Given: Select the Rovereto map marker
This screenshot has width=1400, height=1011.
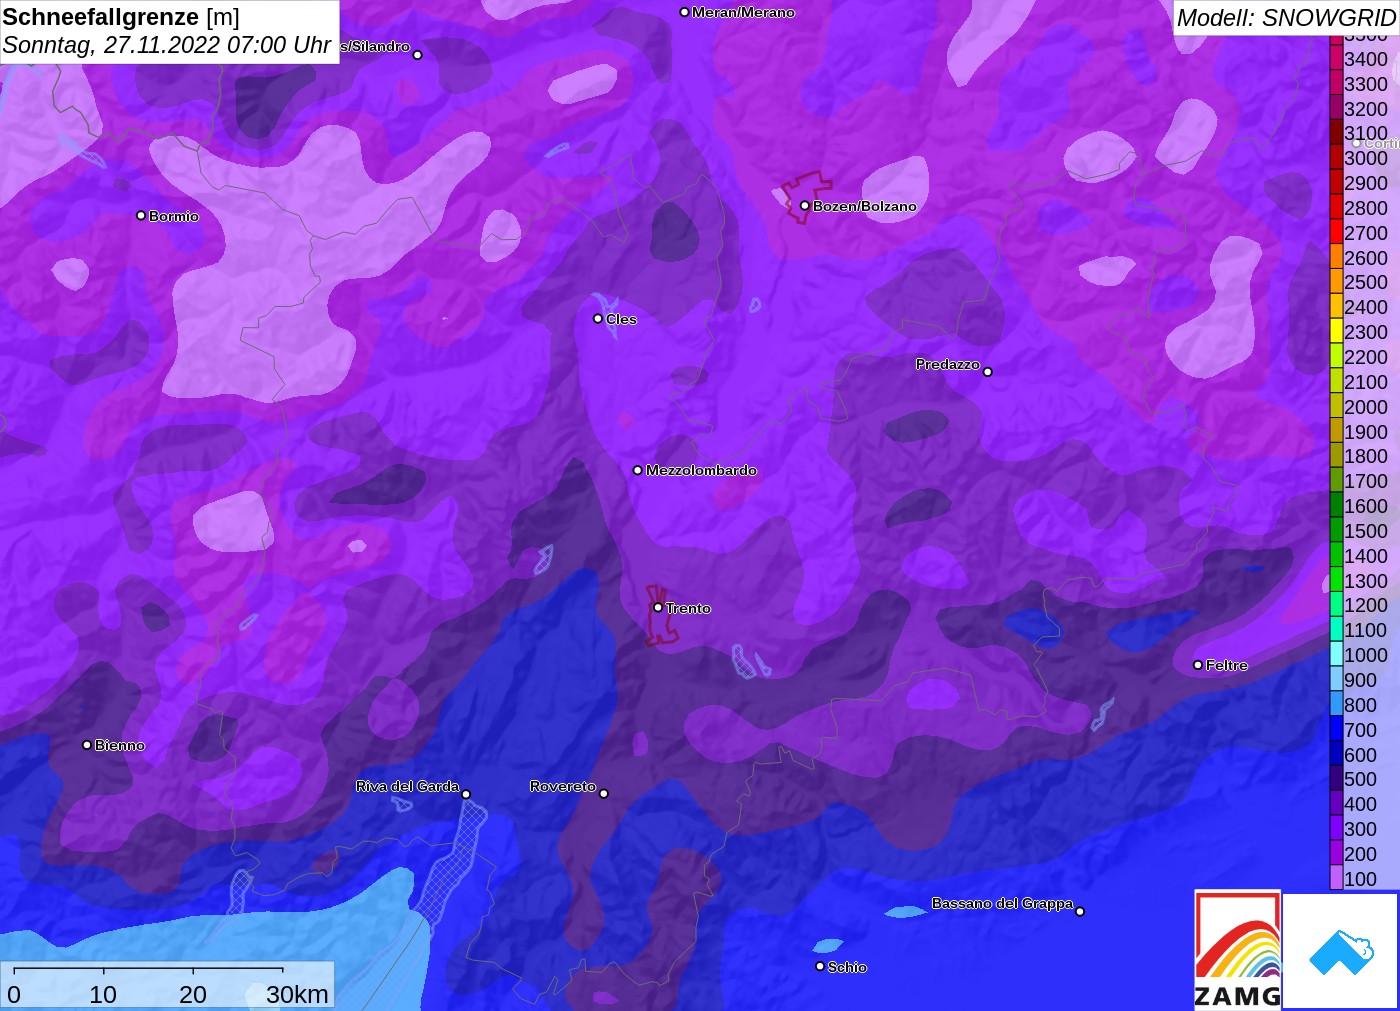Looking at the screenshot, I should [x=603, y=794].
